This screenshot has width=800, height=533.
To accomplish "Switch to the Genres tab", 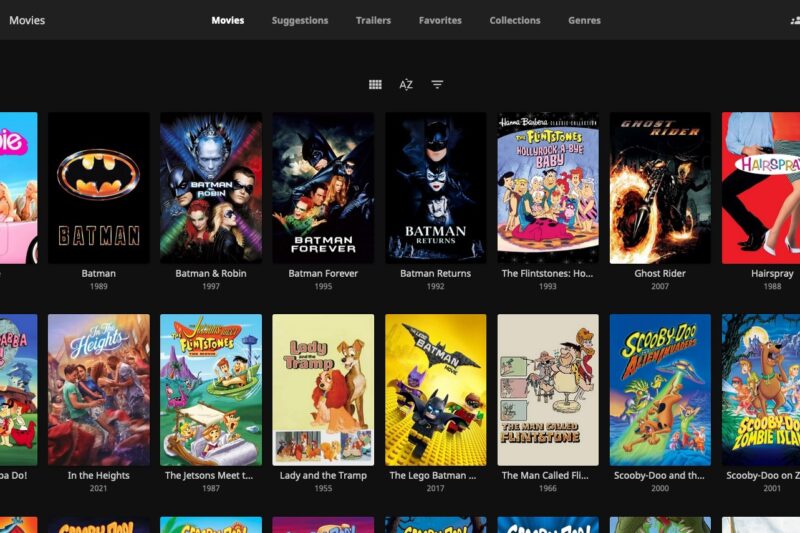I will point(584,20).
